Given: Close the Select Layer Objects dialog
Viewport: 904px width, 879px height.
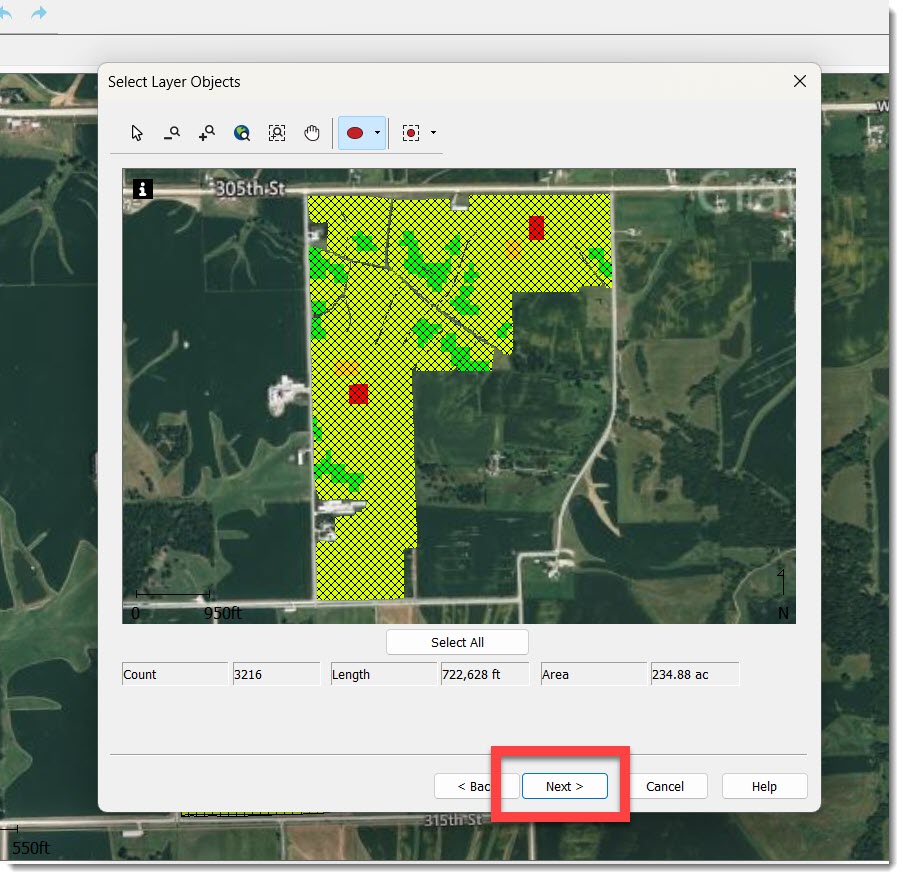Looking at the screenshot, I should [799, 82].
